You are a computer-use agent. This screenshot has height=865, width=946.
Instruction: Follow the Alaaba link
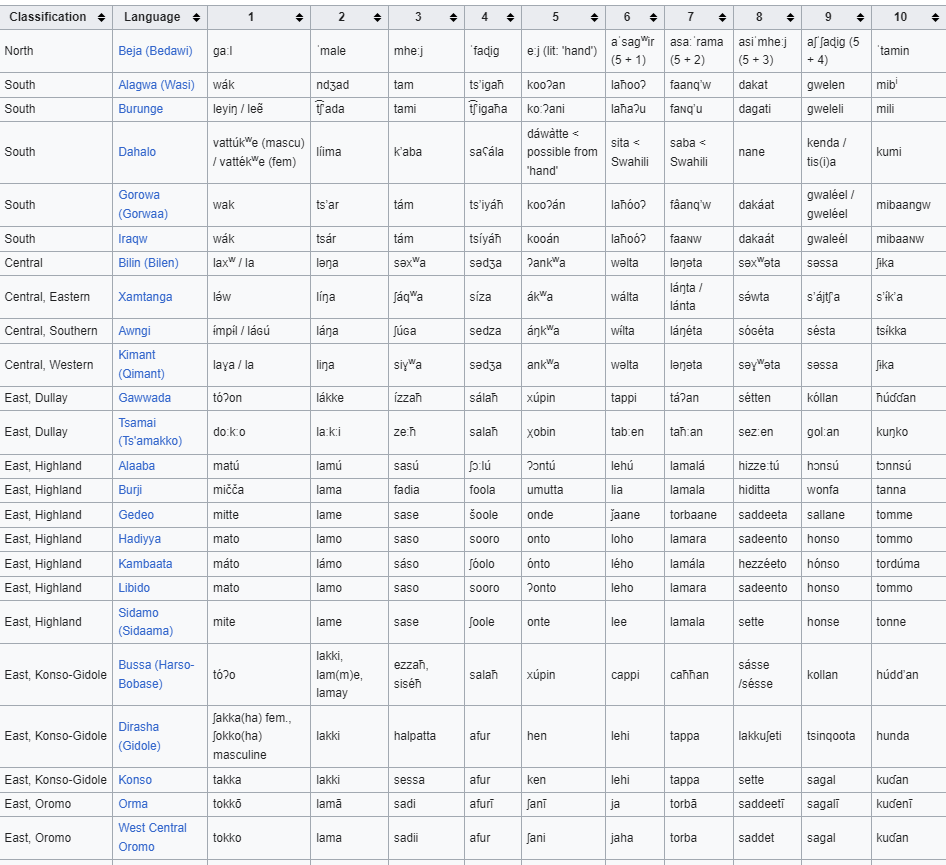coord(136,466)
